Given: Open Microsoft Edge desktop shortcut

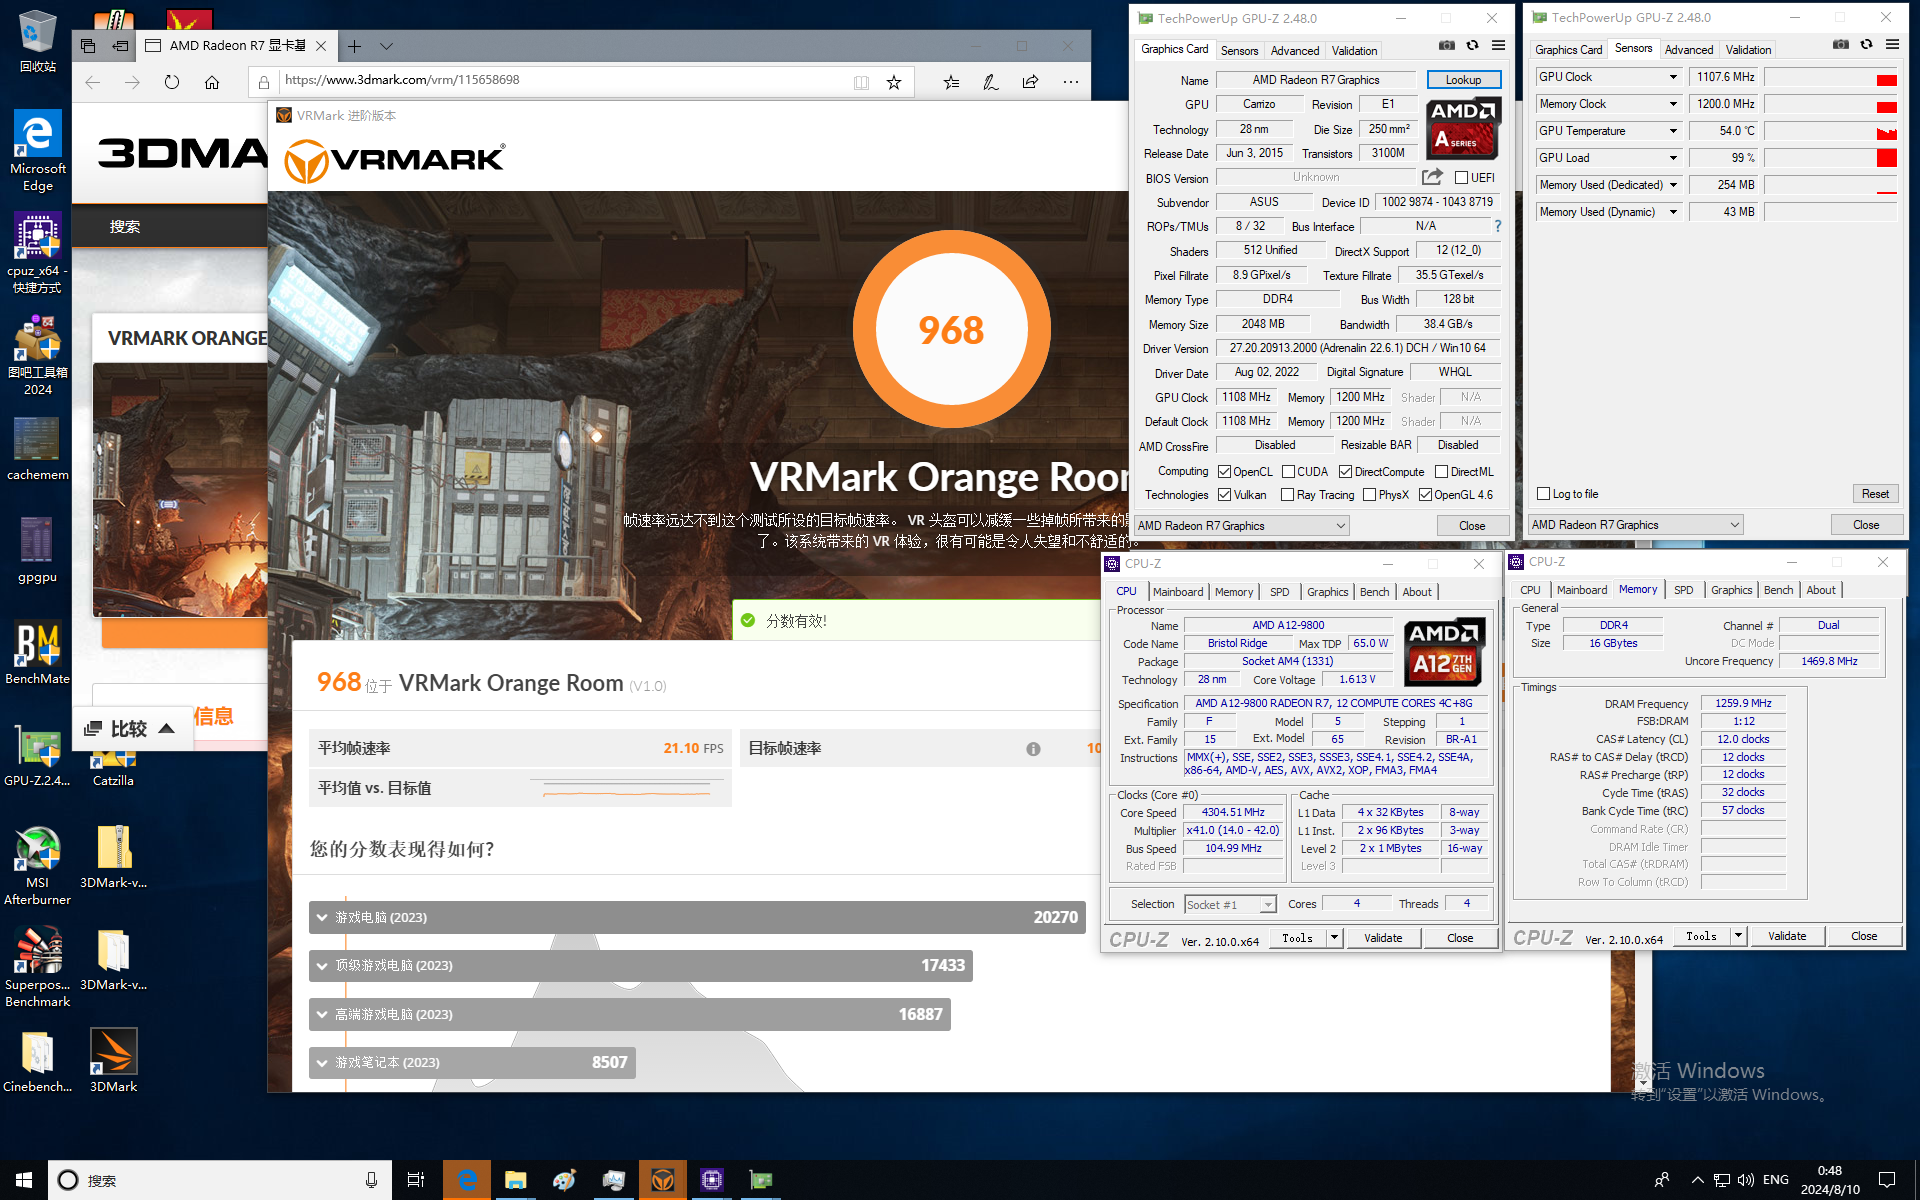Looking at the screenshot, I should click(x=37, y=151).
